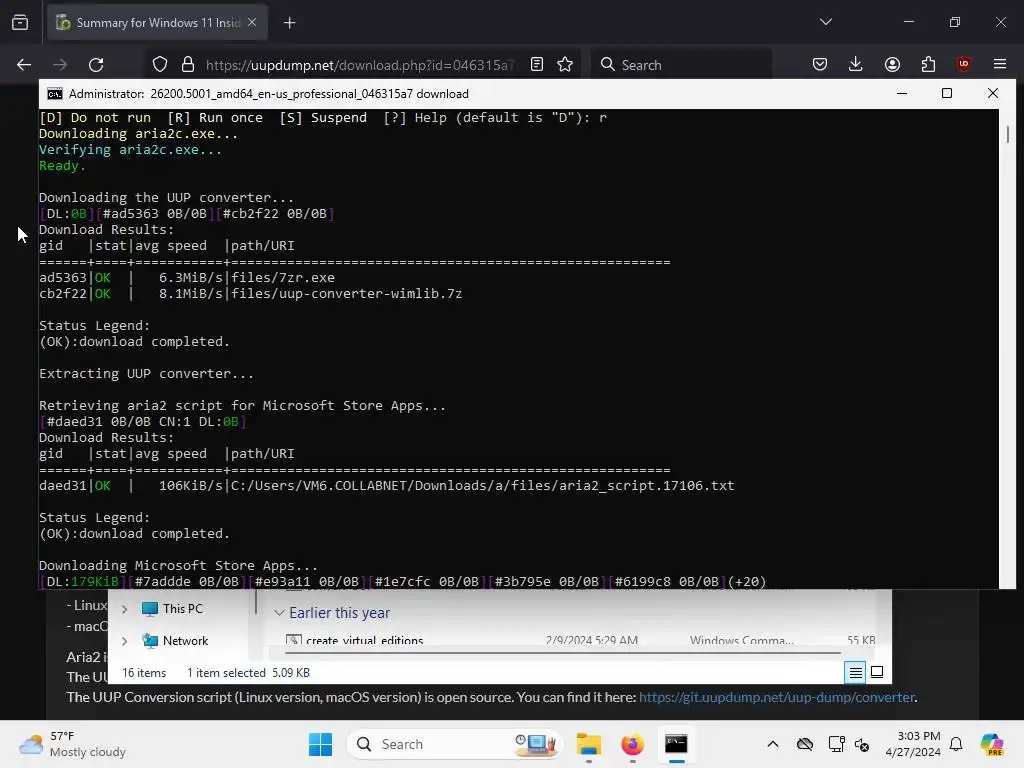Close the Summary for Windows 11 tab
Image resolution: width=1024 pixels, height=768 pixels.
point(252,23)
